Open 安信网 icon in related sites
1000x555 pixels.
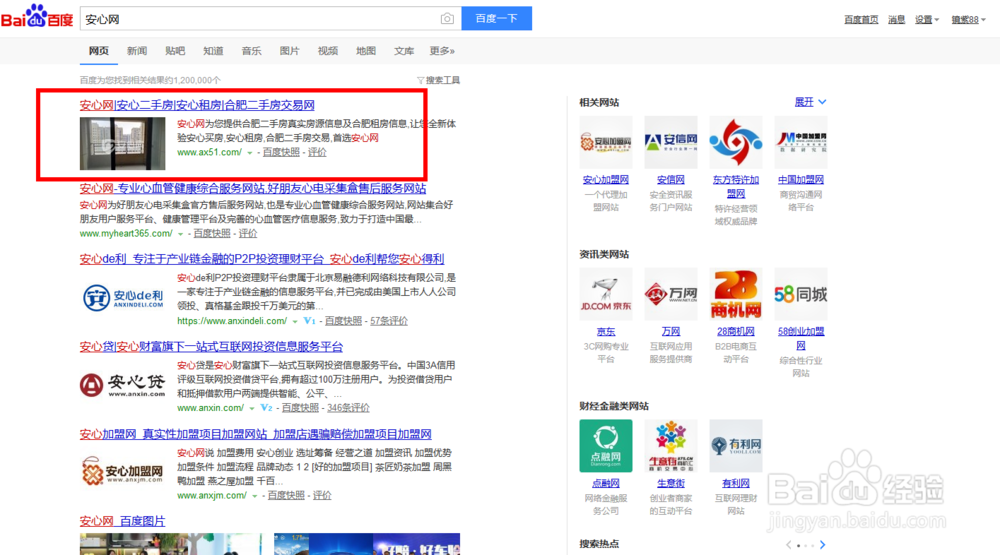pyautogui.click(x=671, y=142)
